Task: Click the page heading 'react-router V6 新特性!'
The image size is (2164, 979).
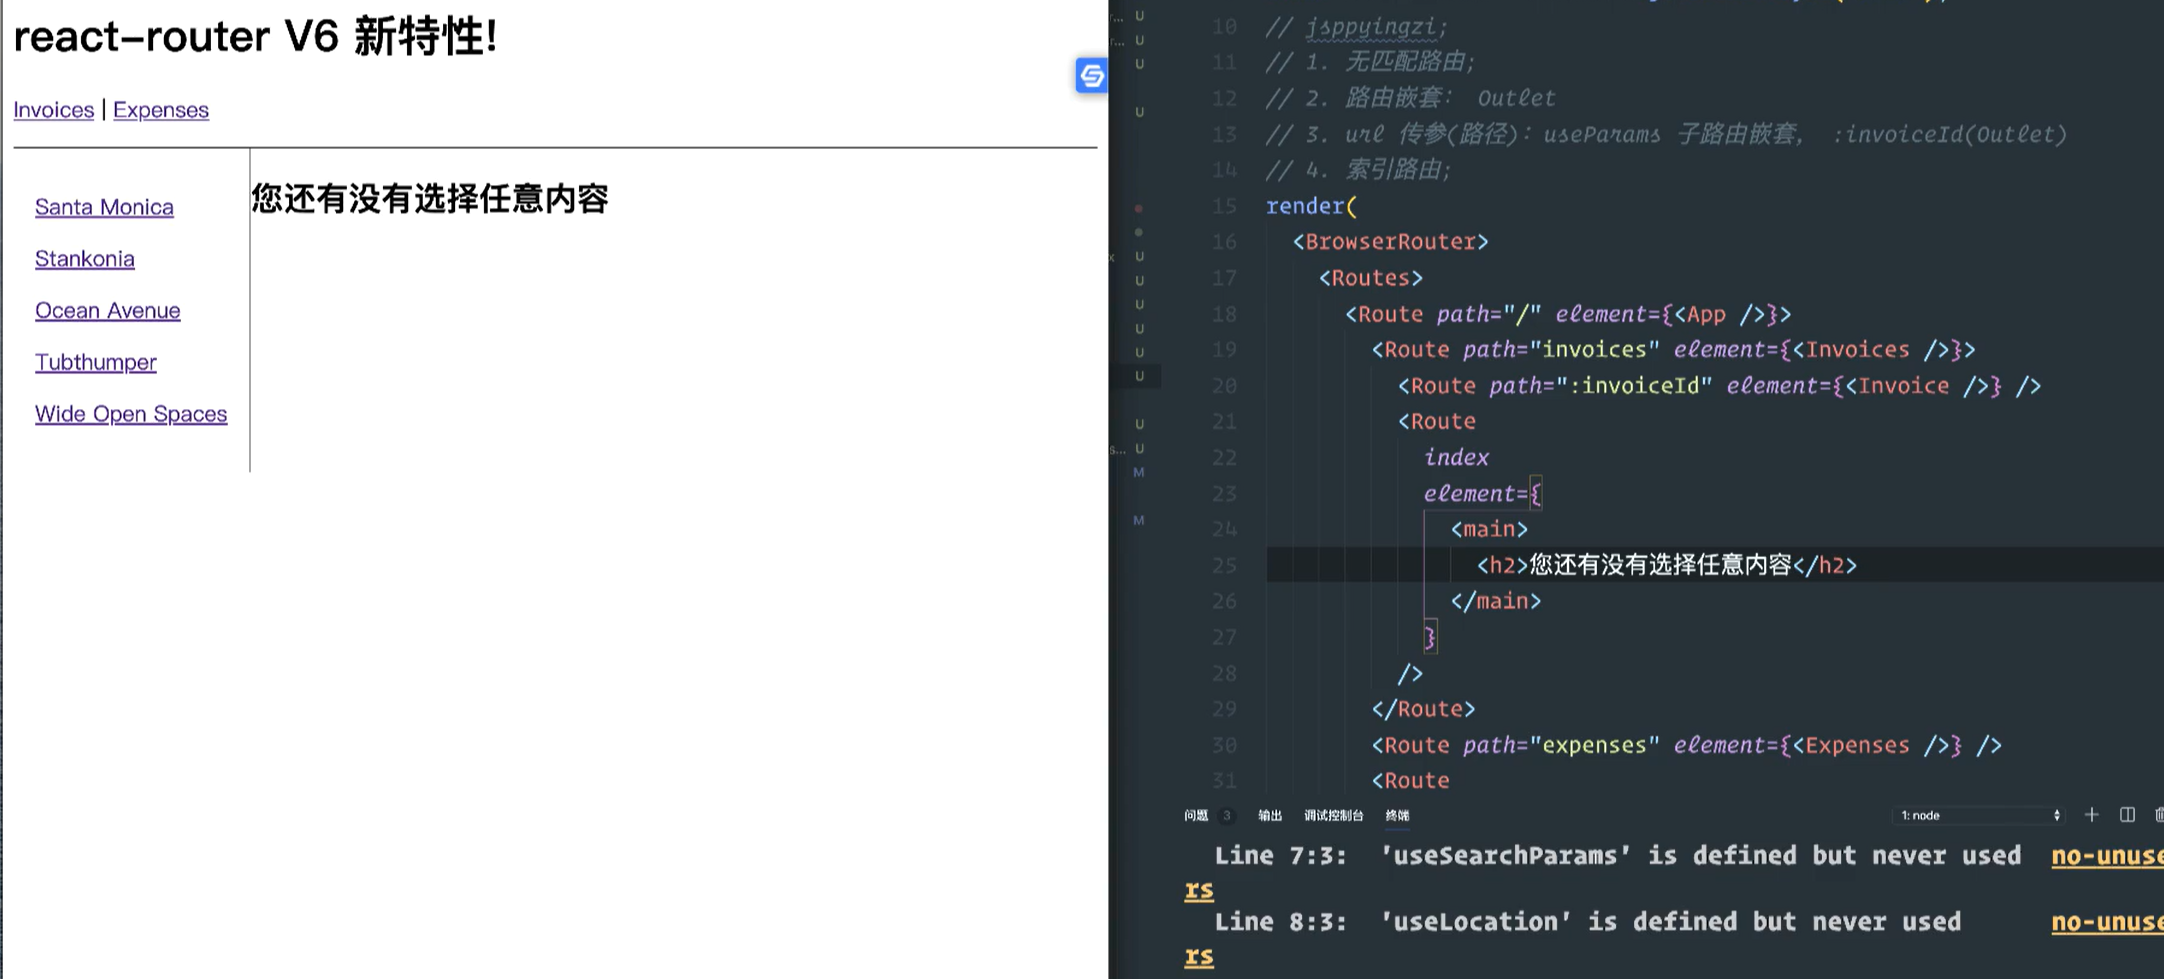Action: pyautogui.click(x=255, y=37)
